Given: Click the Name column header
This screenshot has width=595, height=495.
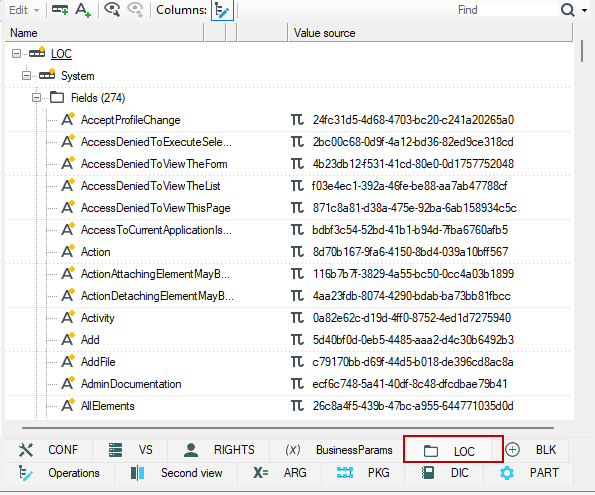Looking at the screenshot, I should coord(104,33).
